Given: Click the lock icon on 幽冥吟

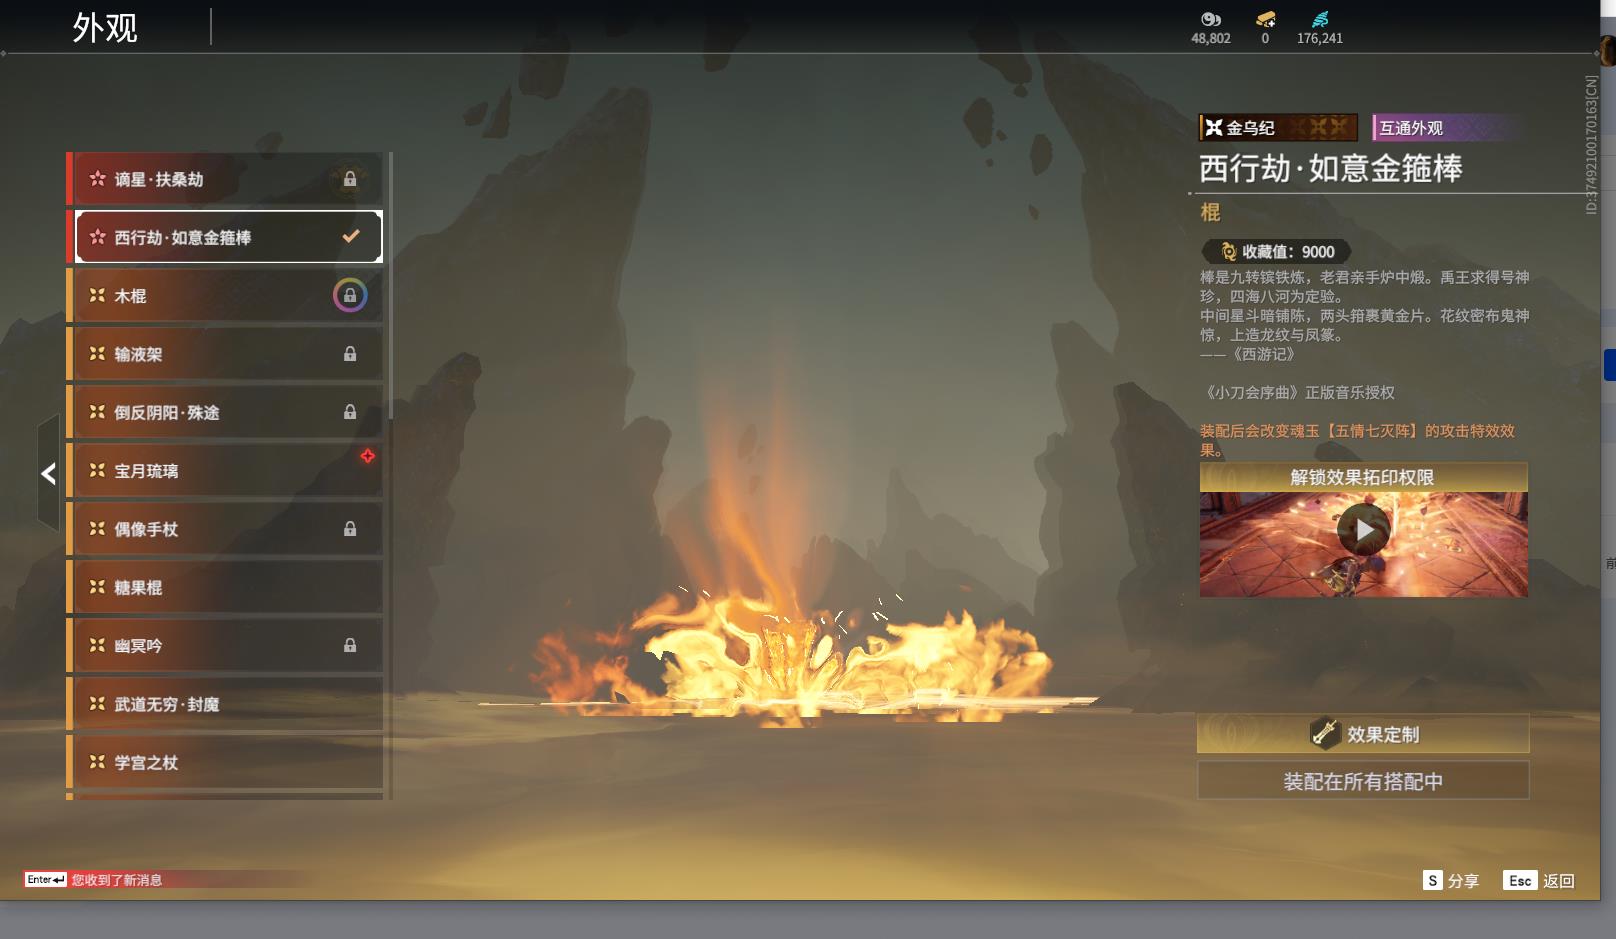Looking at the screenshot, I should click(x=350, y=646).
